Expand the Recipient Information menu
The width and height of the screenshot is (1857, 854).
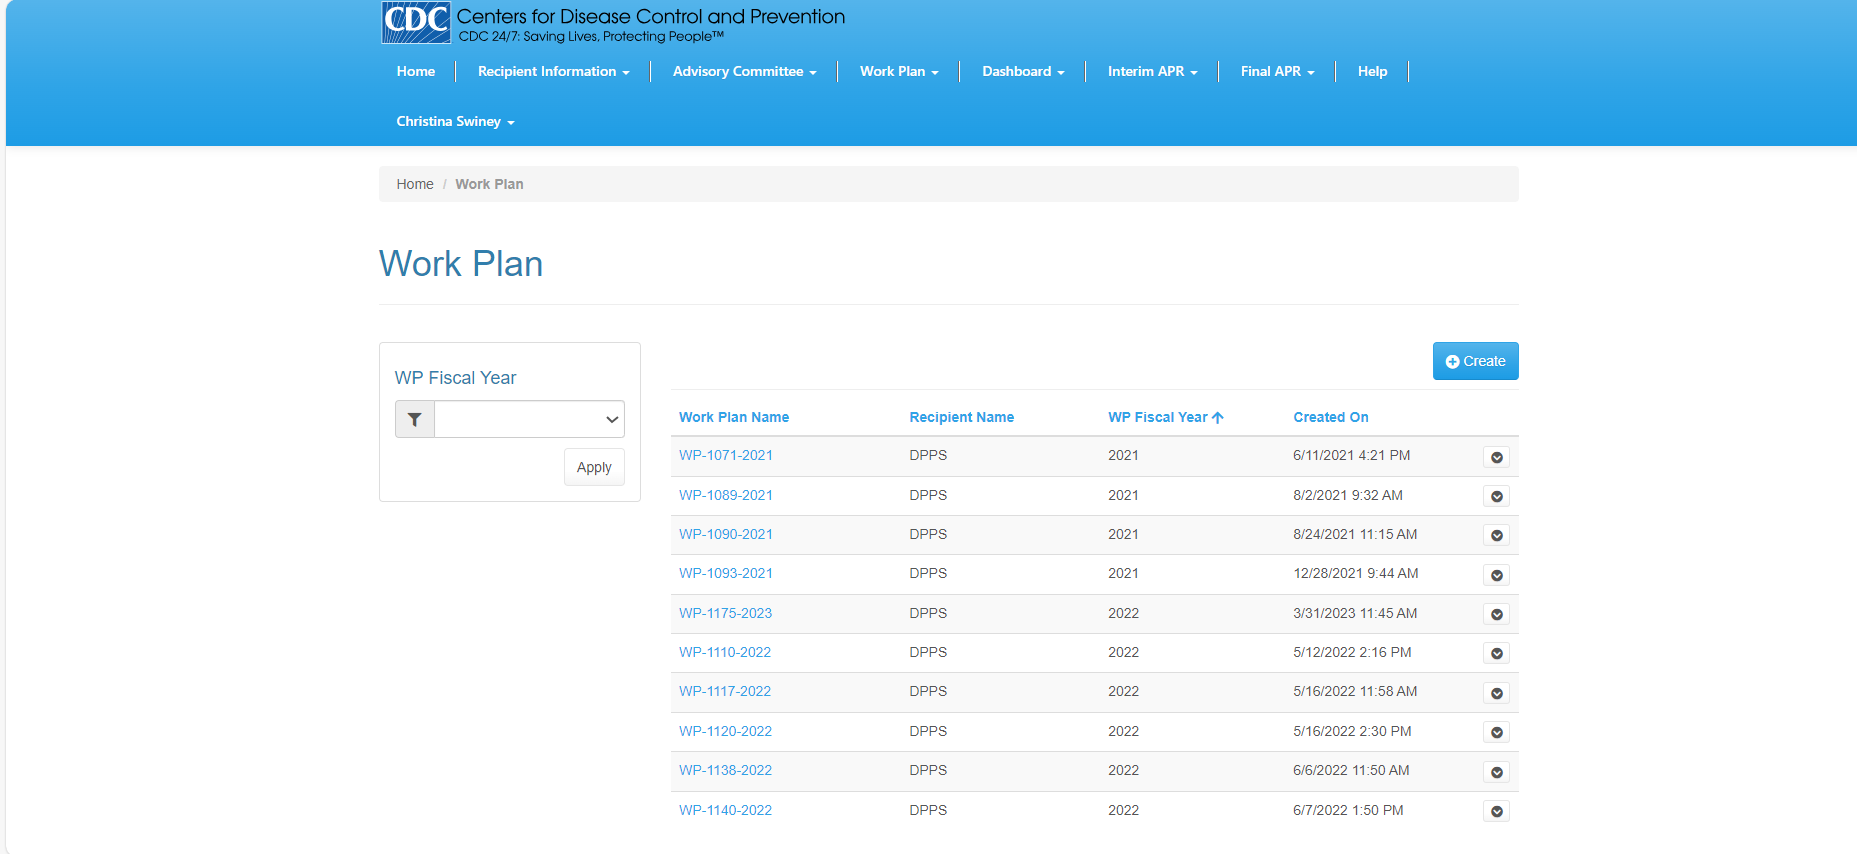point(553,71)
